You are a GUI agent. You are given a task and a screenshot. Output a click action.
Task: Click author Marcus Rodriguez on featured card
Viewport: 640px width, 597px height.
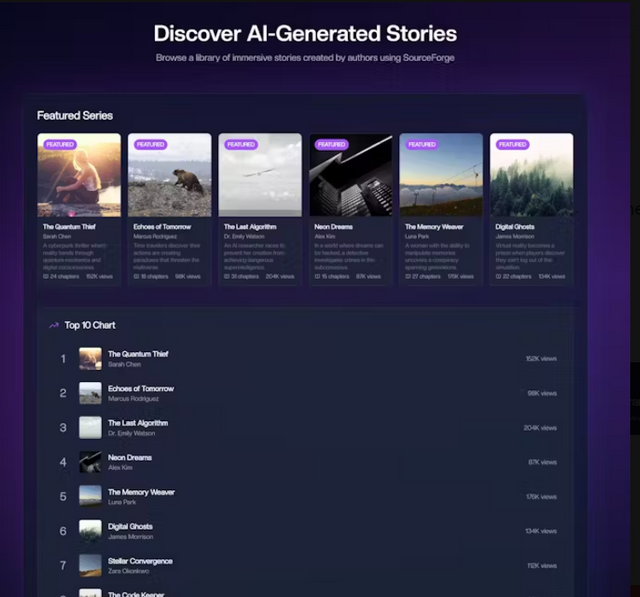click(x=155, y=237)
